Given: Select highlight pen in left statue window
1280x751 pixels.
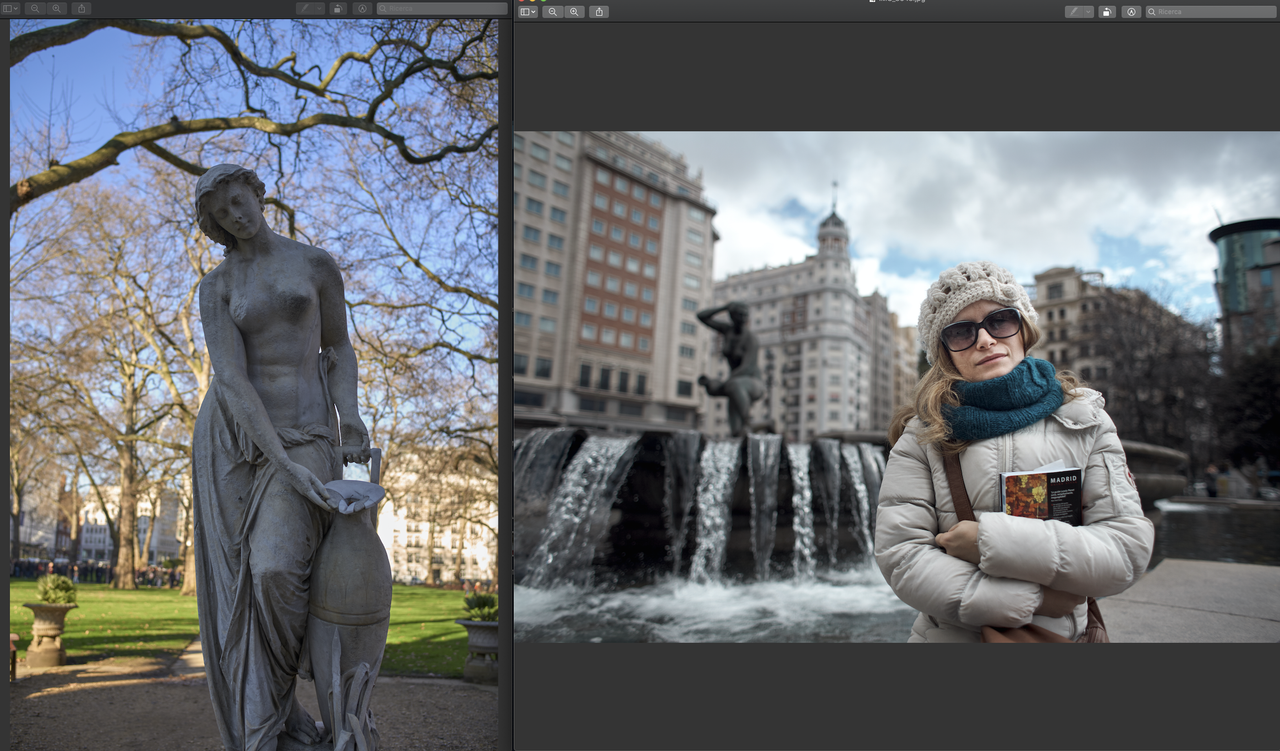Looking at the screenshot, I should [x=305, y=8].
